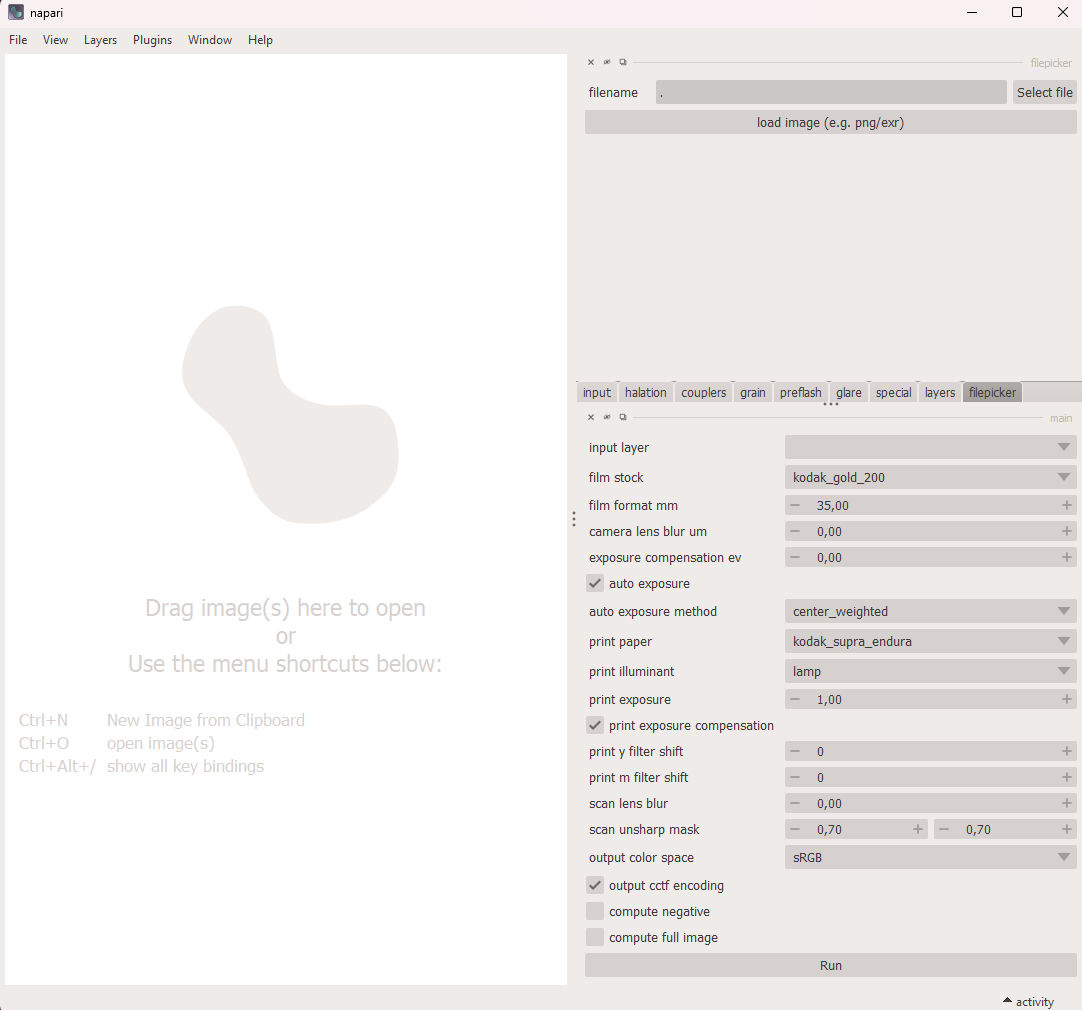The image size is (1082, 1010).
Task: Increase the print y filter shift
Action: tap(1067, 752)
